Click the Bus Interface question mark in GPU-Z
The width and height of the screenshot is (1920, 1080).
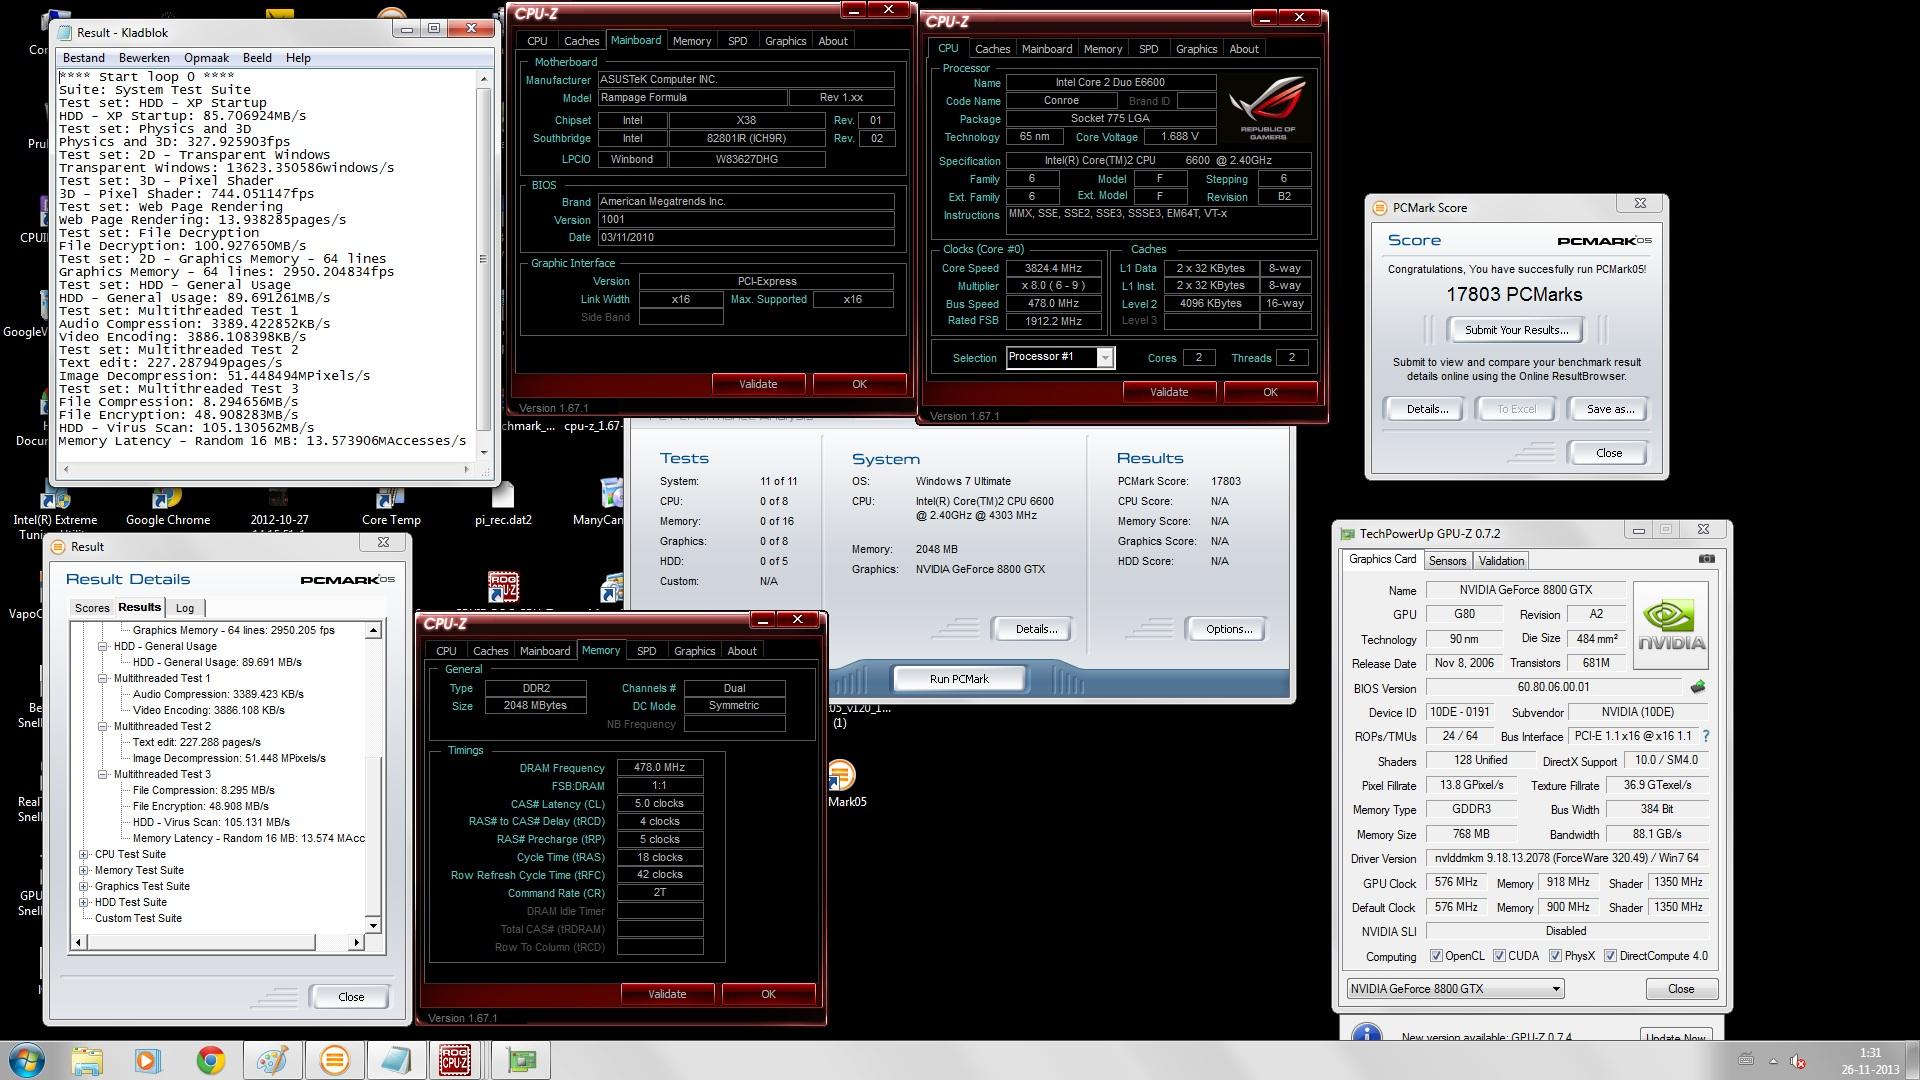click(1706, 736)
